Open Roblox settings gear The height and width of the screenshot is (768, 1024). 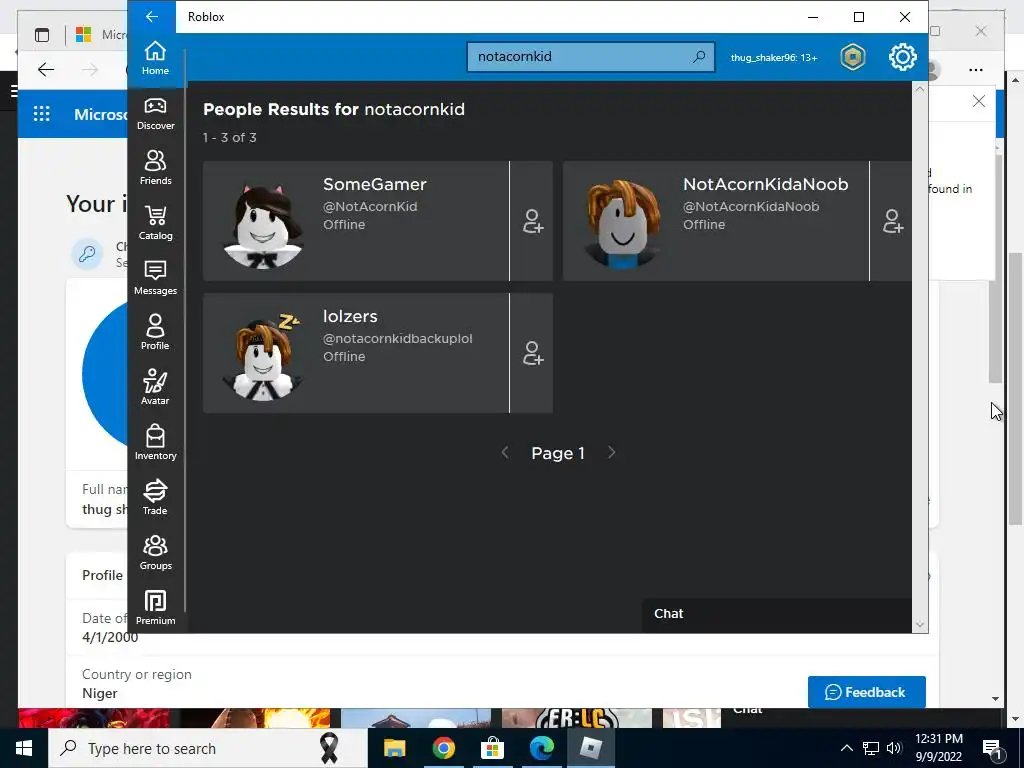[x=903, y=57]
